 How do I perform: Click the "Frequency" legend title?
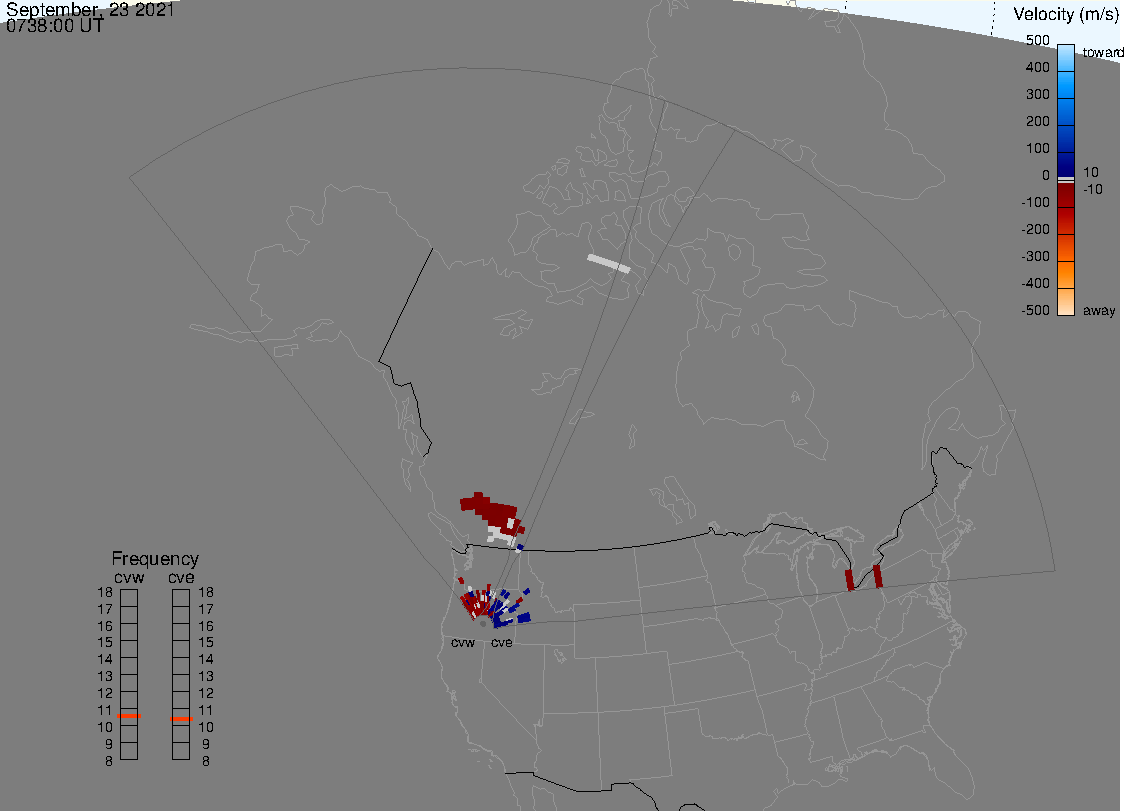[x=155, y=559]
